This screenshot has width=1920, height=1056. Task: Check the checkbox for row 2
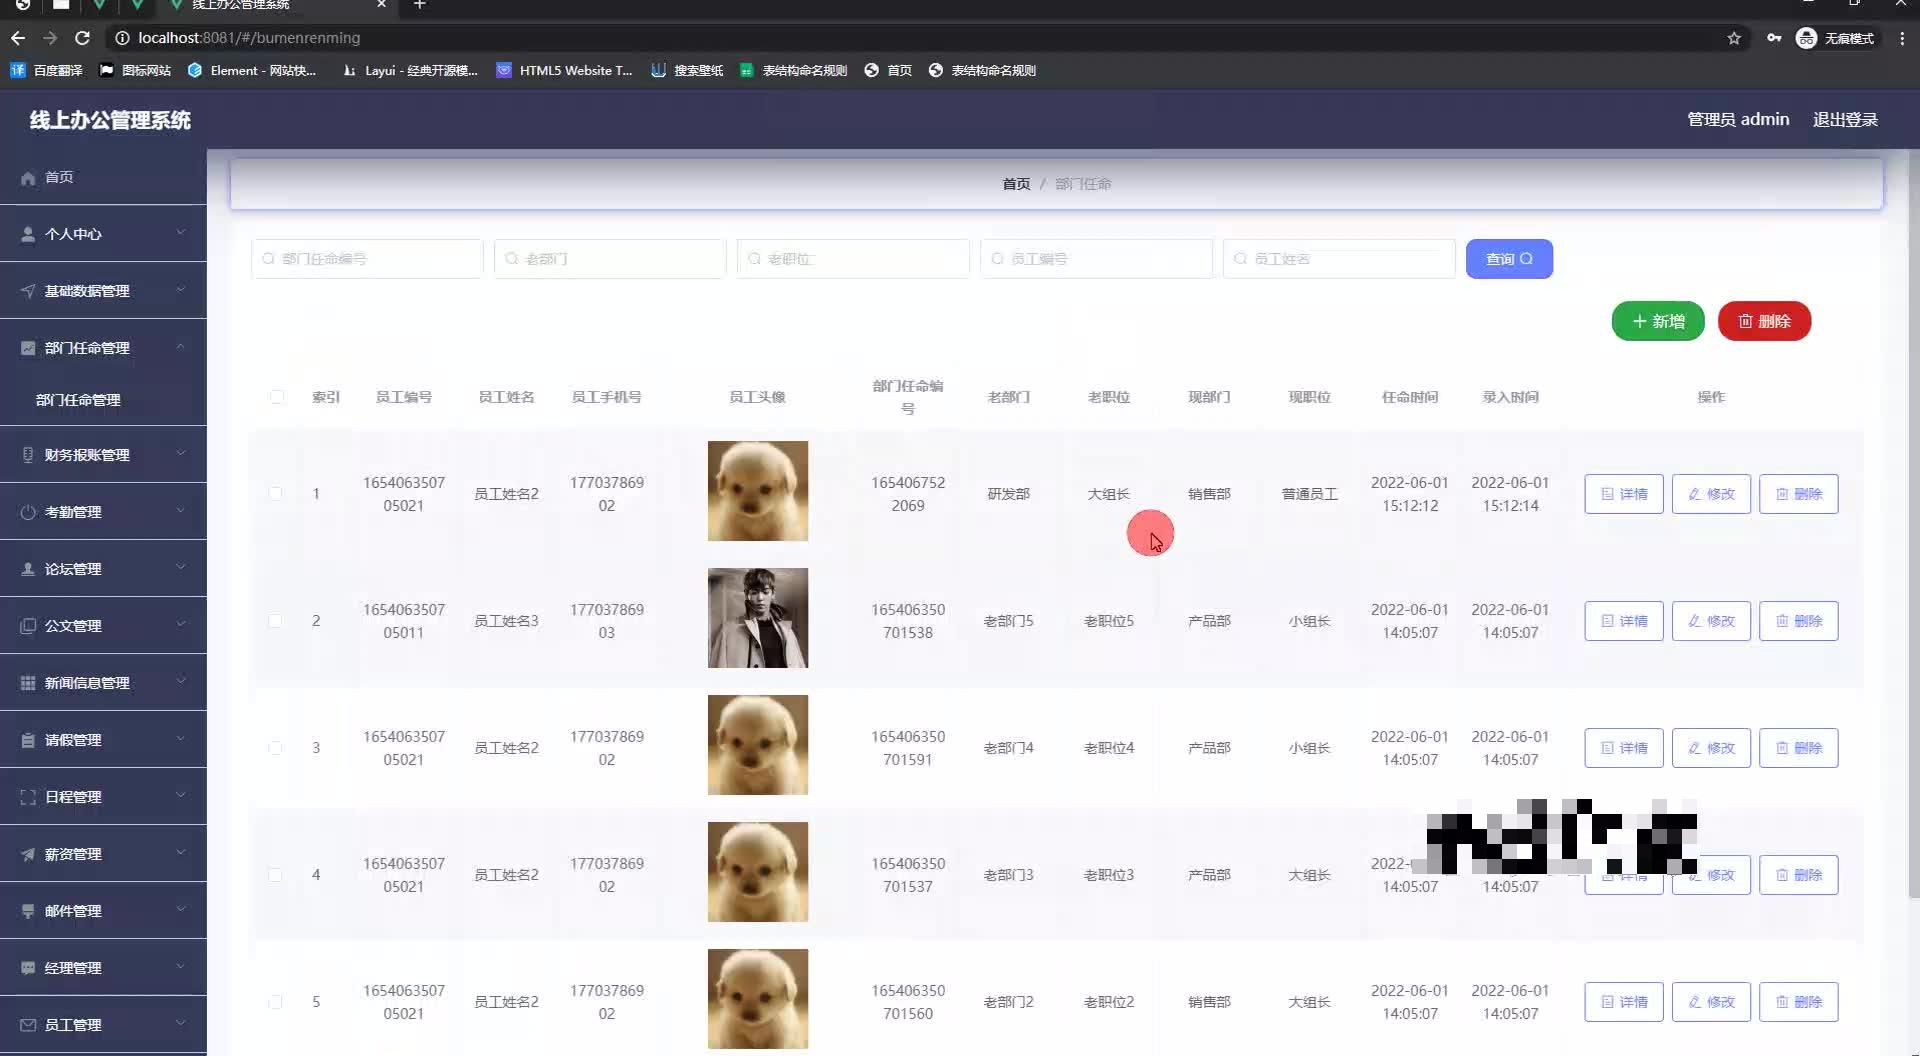[277, 620]
